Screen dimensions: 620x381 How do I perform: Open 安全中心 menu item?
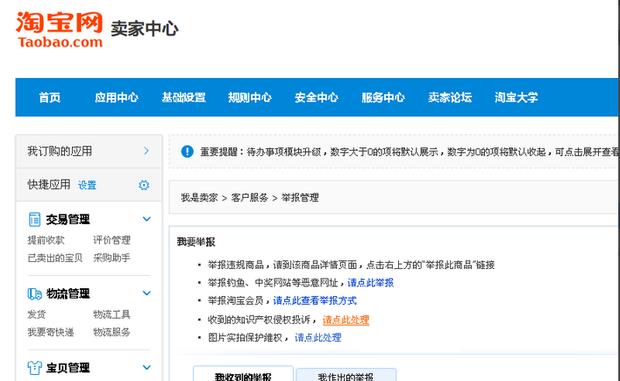point(316,97)
